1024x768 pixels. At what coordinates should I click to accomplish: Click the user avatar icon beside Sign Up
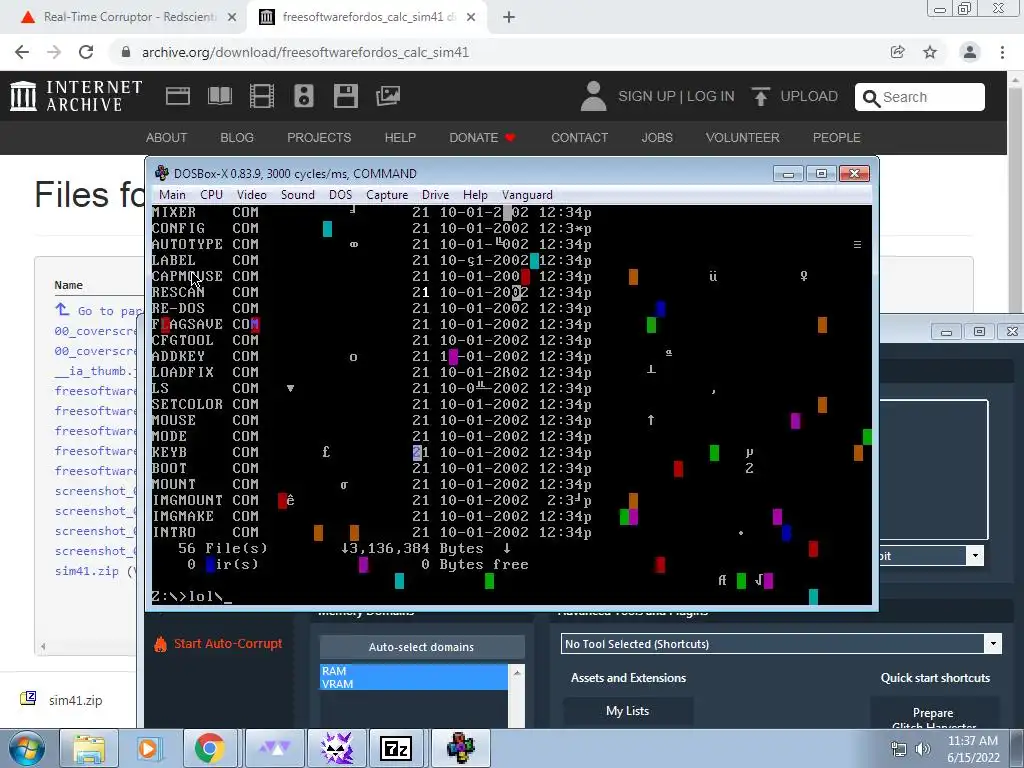[593, 96]
